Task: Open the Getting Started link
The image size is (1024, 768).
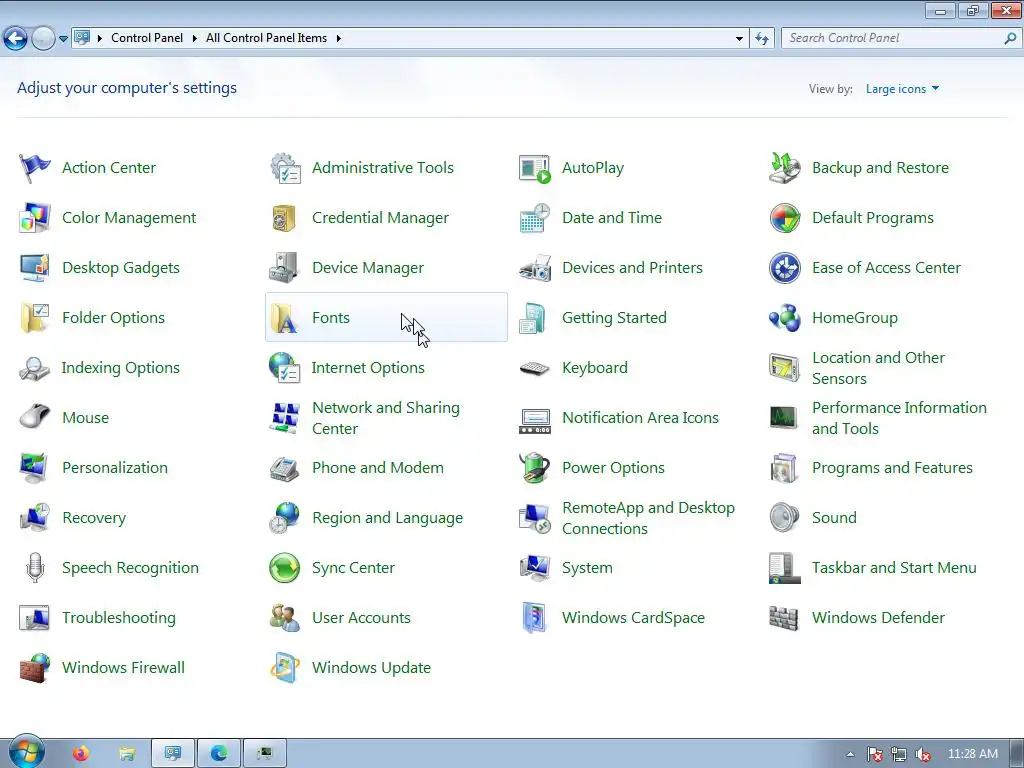Action: (x=615, y=317)
